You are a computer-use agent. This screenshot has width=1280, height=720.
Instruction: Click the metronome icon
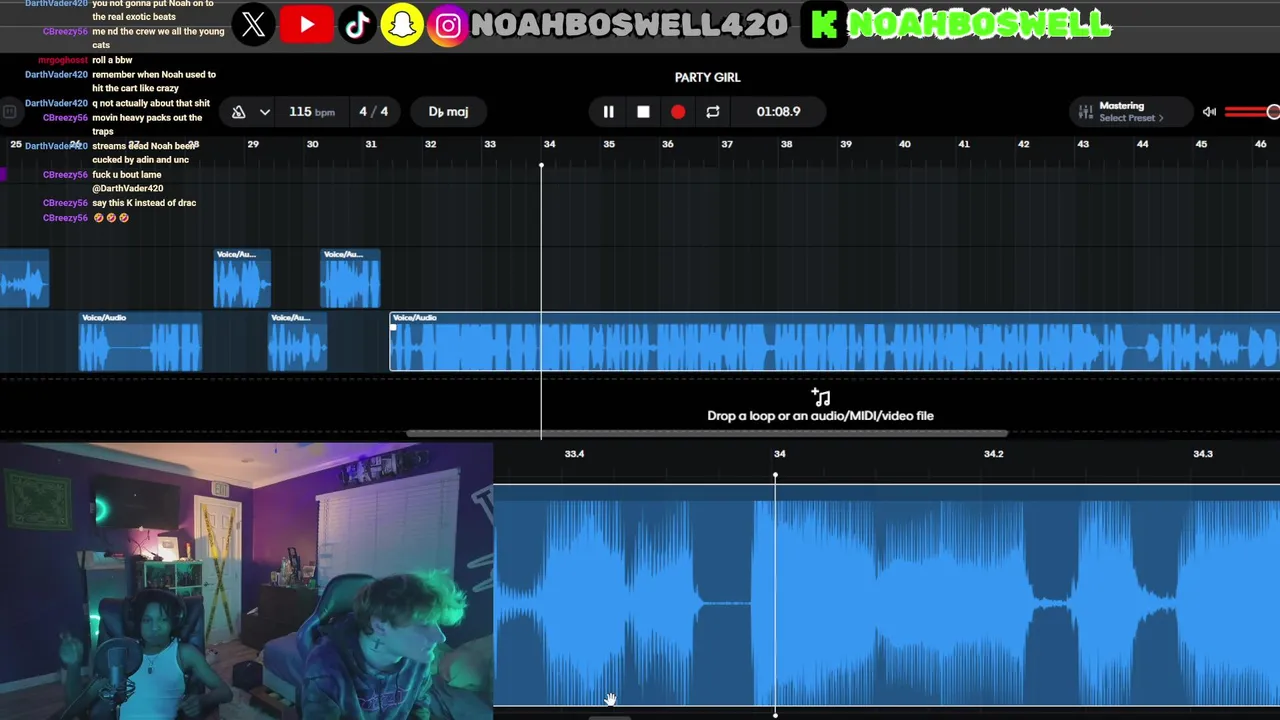pos(238,112)
